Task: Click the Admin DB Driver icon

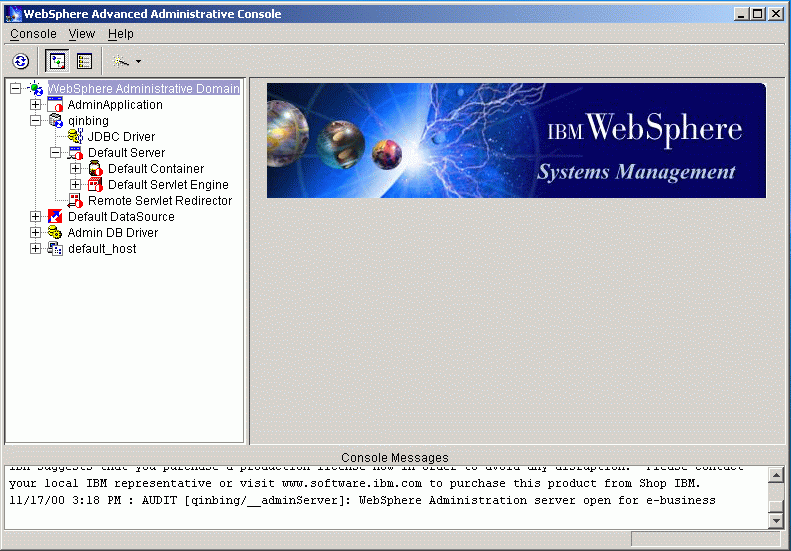Action: pos(55,233)
